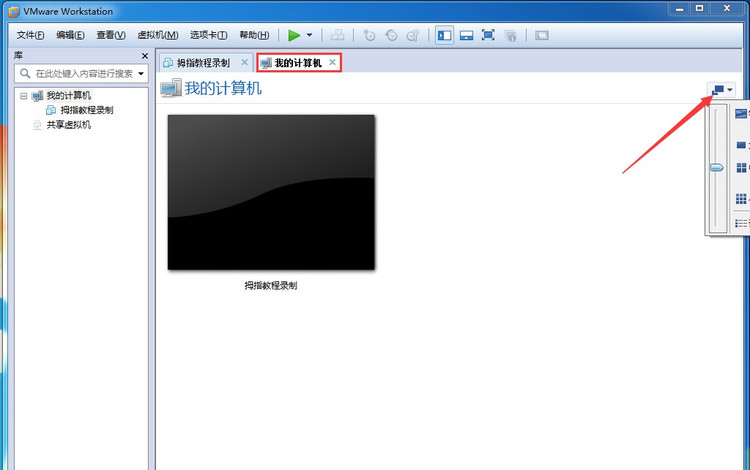Select 共享虚拟机 in the library tree
Image resolution: width=750 pixels, height=470 pixels.
point(68,125)
